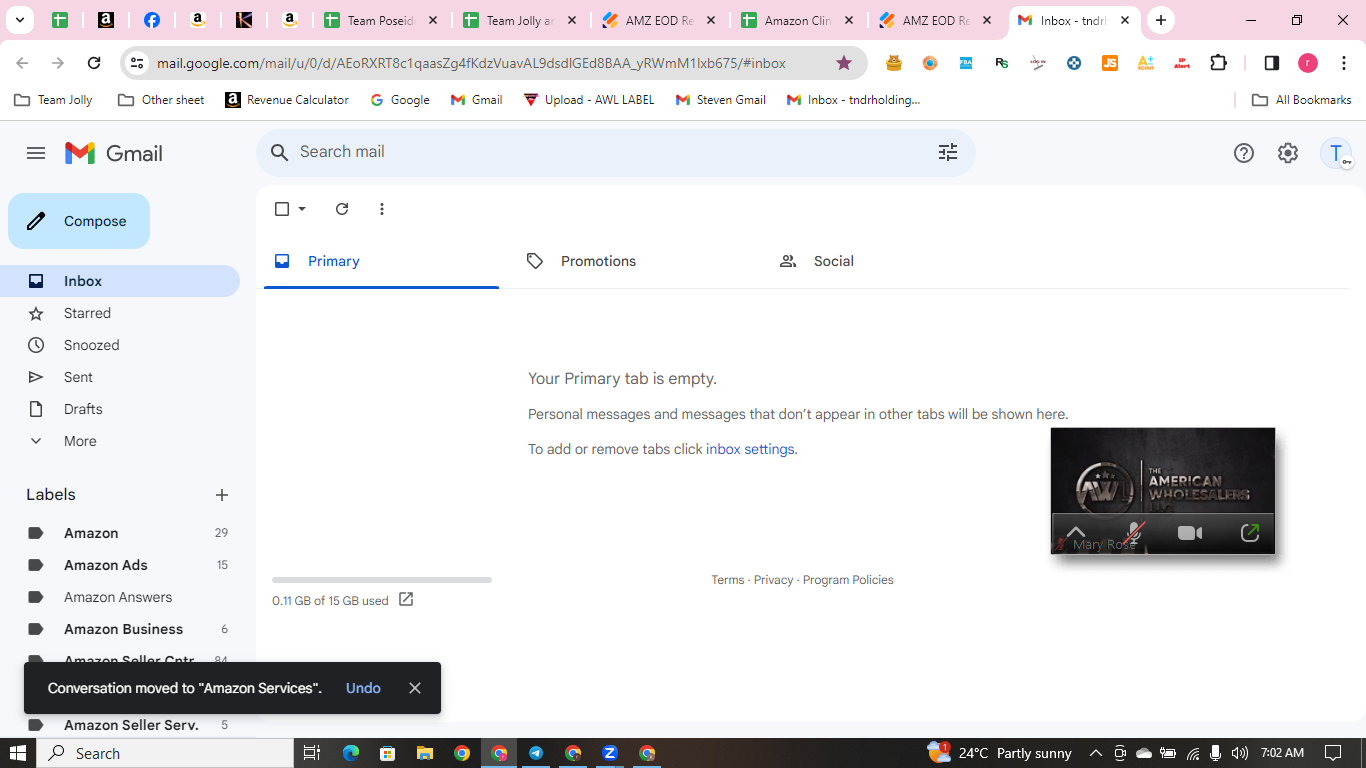Open Gmail Support help icon

[x=1244, y=153]
